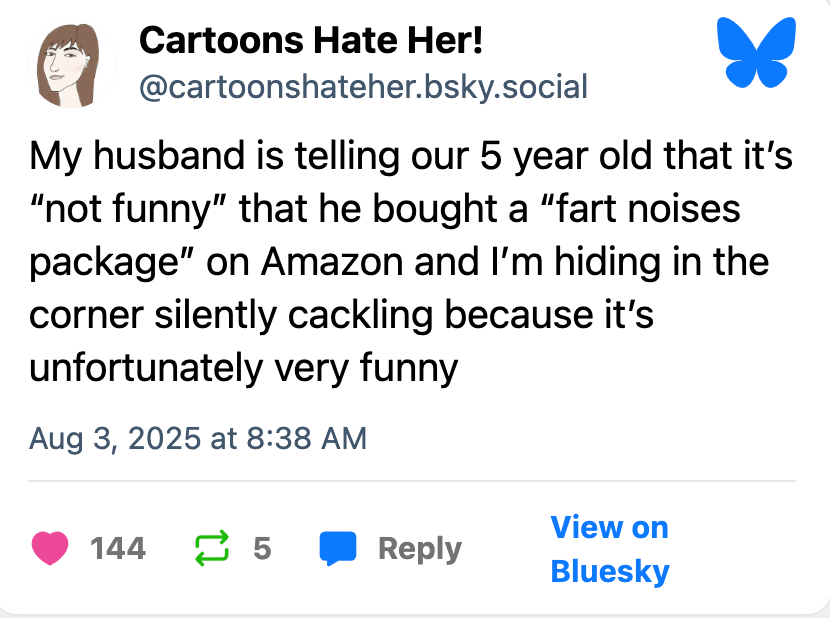Open the View on Bluesky link

pyautogui.click(x=609, y=549)
